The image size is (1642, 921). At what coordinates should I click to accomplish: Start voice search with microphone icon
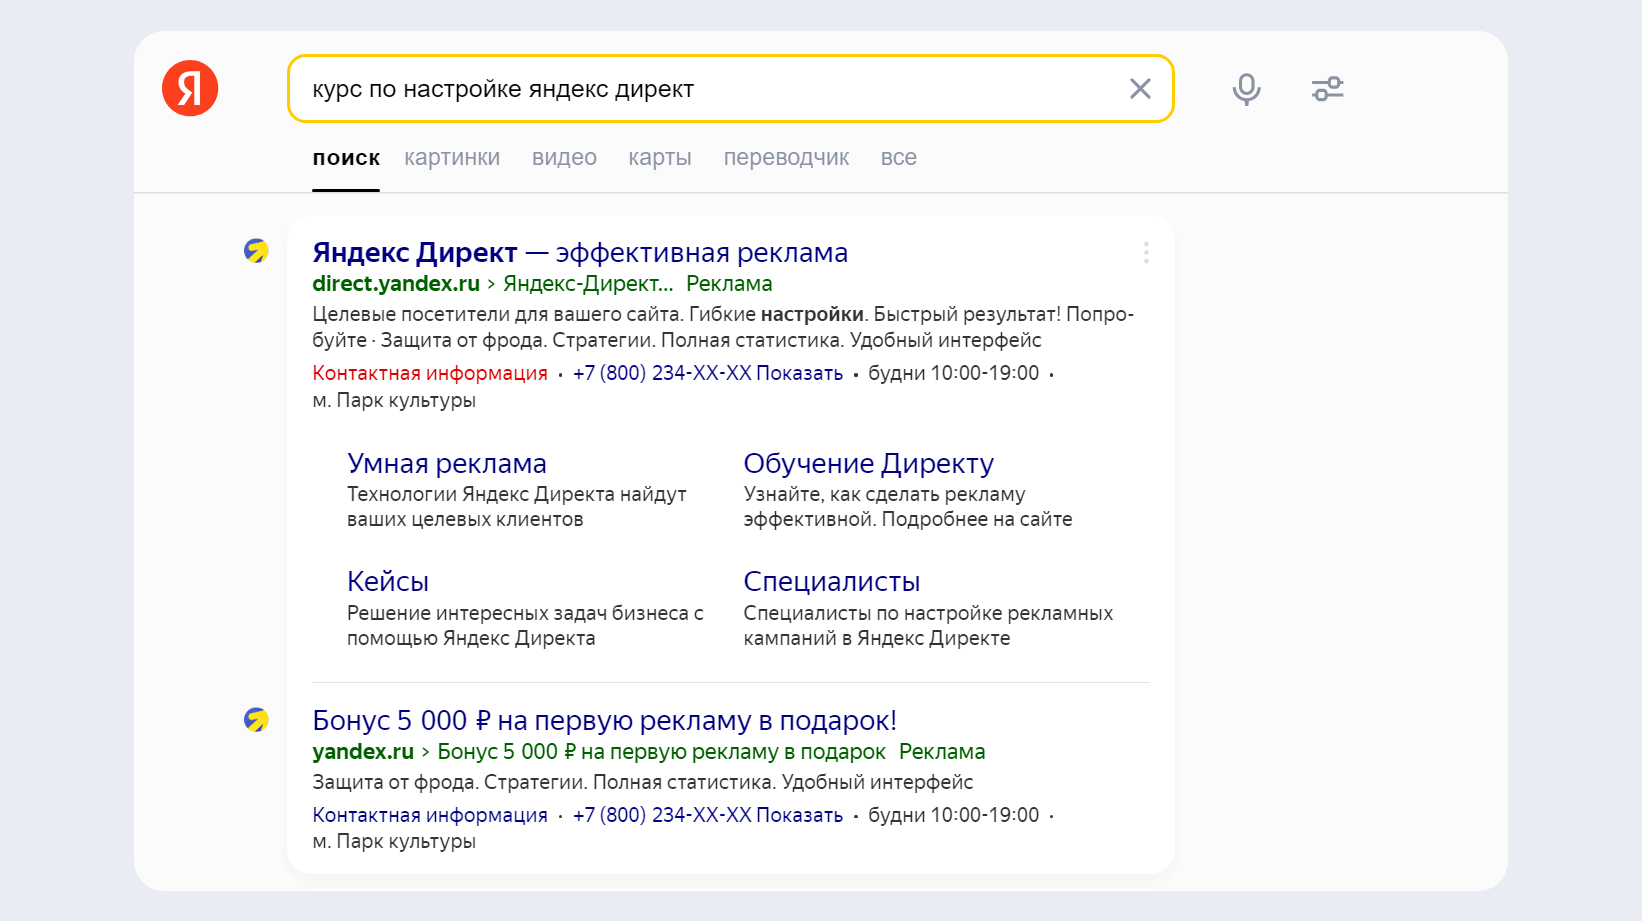coord(1246,89)
